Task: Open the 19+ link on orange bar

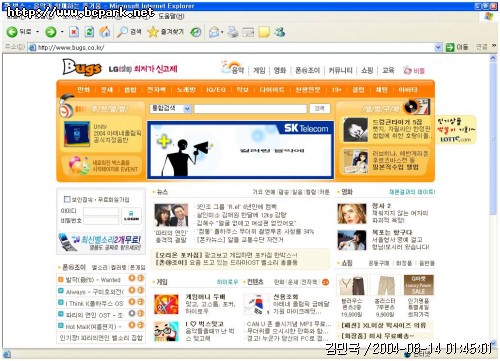Action: (336, 90)
